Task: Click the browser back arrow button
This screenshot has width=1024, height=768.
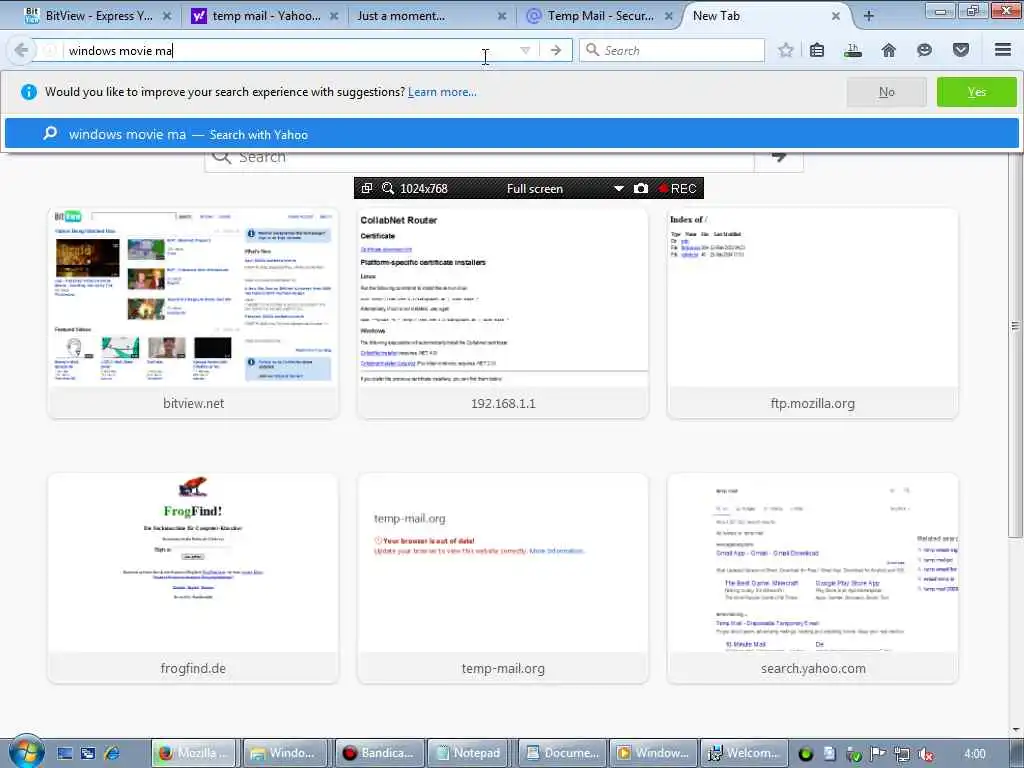Action: [x=21, y=50]
